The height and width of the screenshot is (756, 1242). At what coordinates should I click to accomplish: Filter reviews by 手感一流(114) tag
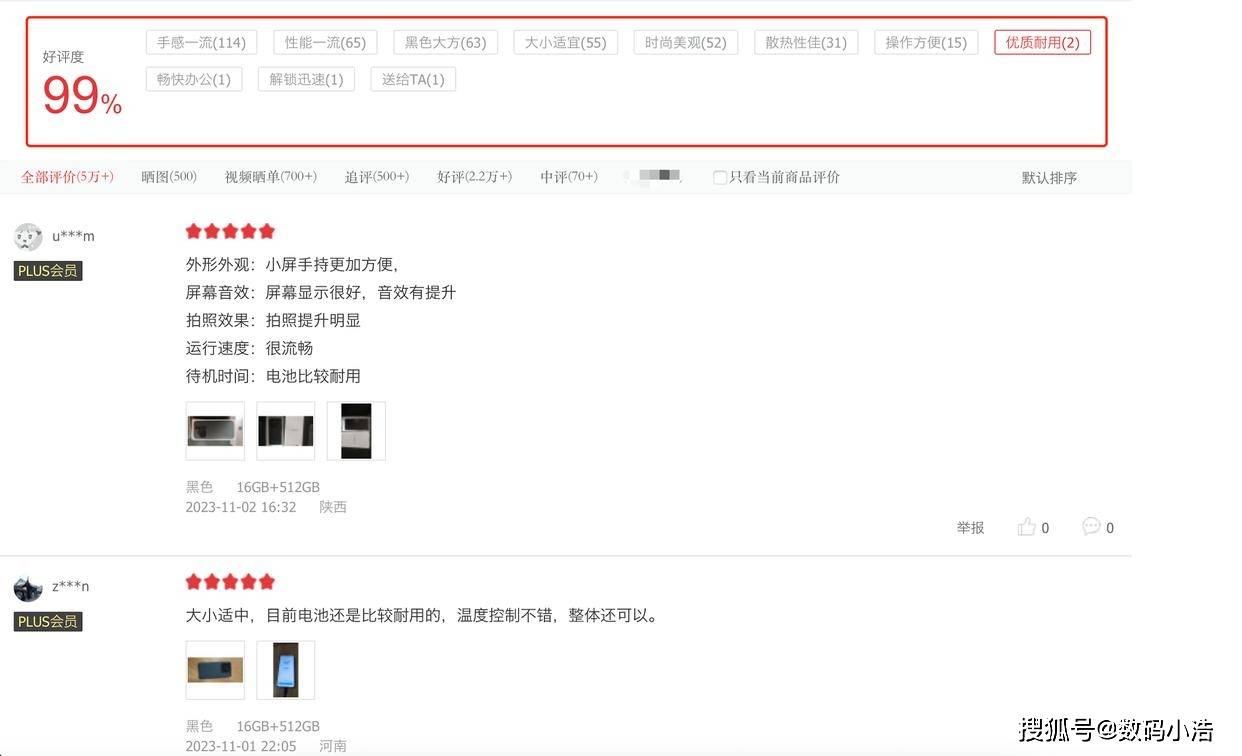point(201,42)
